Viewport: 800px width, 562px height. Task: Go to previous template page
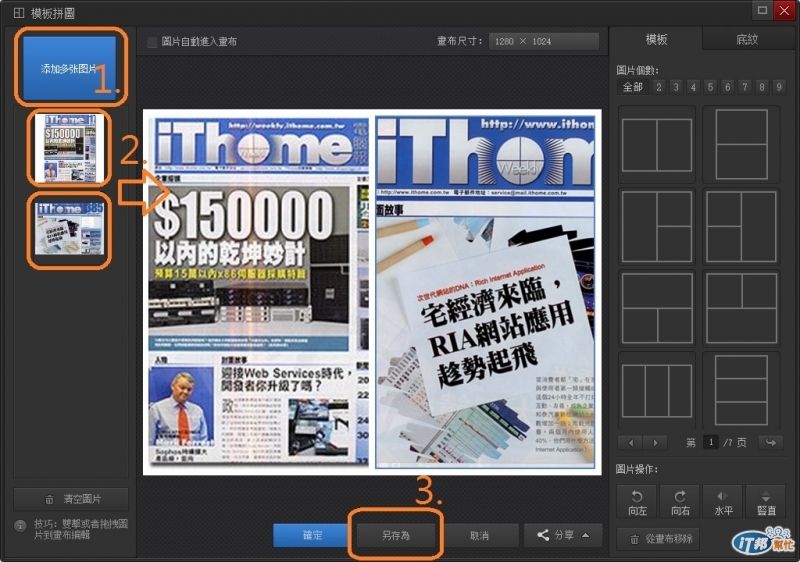click(631, 442)
